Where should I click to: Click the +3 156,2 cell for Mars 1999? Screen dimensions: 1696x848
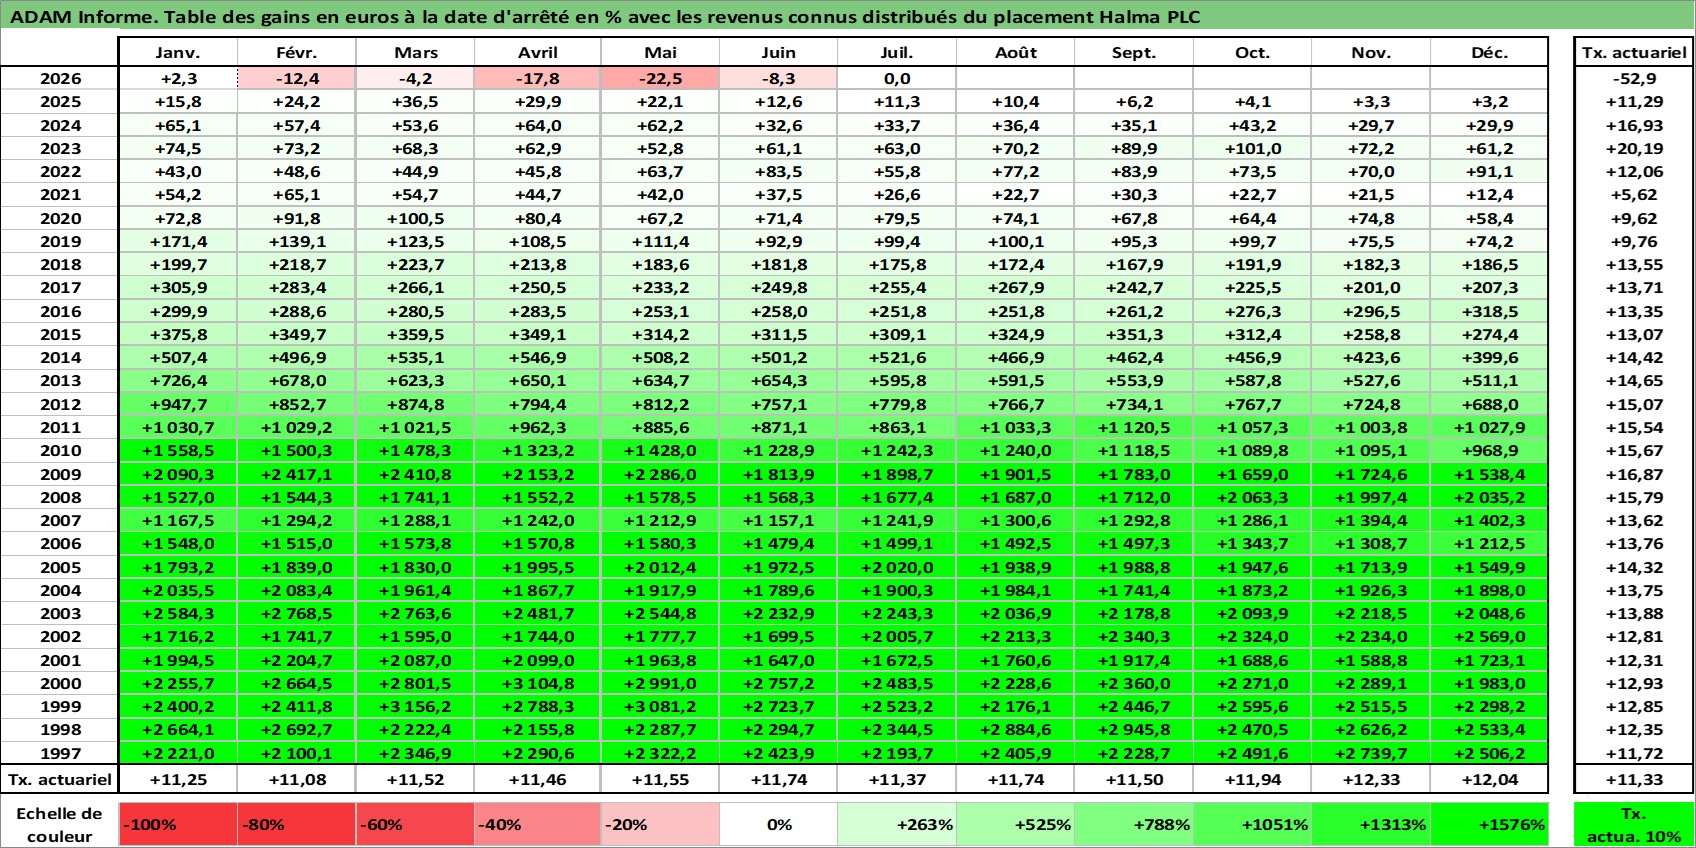tap(415, 707)
